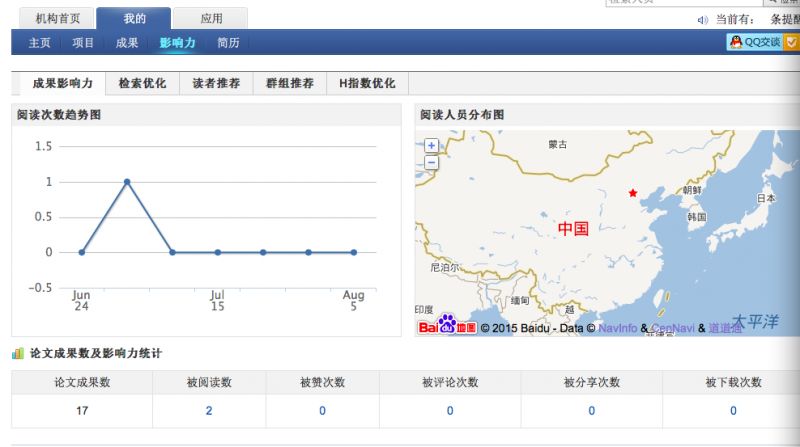Open 项目 in navigation bar
Screen dimensions: 800x447
[x=83, y=43]
